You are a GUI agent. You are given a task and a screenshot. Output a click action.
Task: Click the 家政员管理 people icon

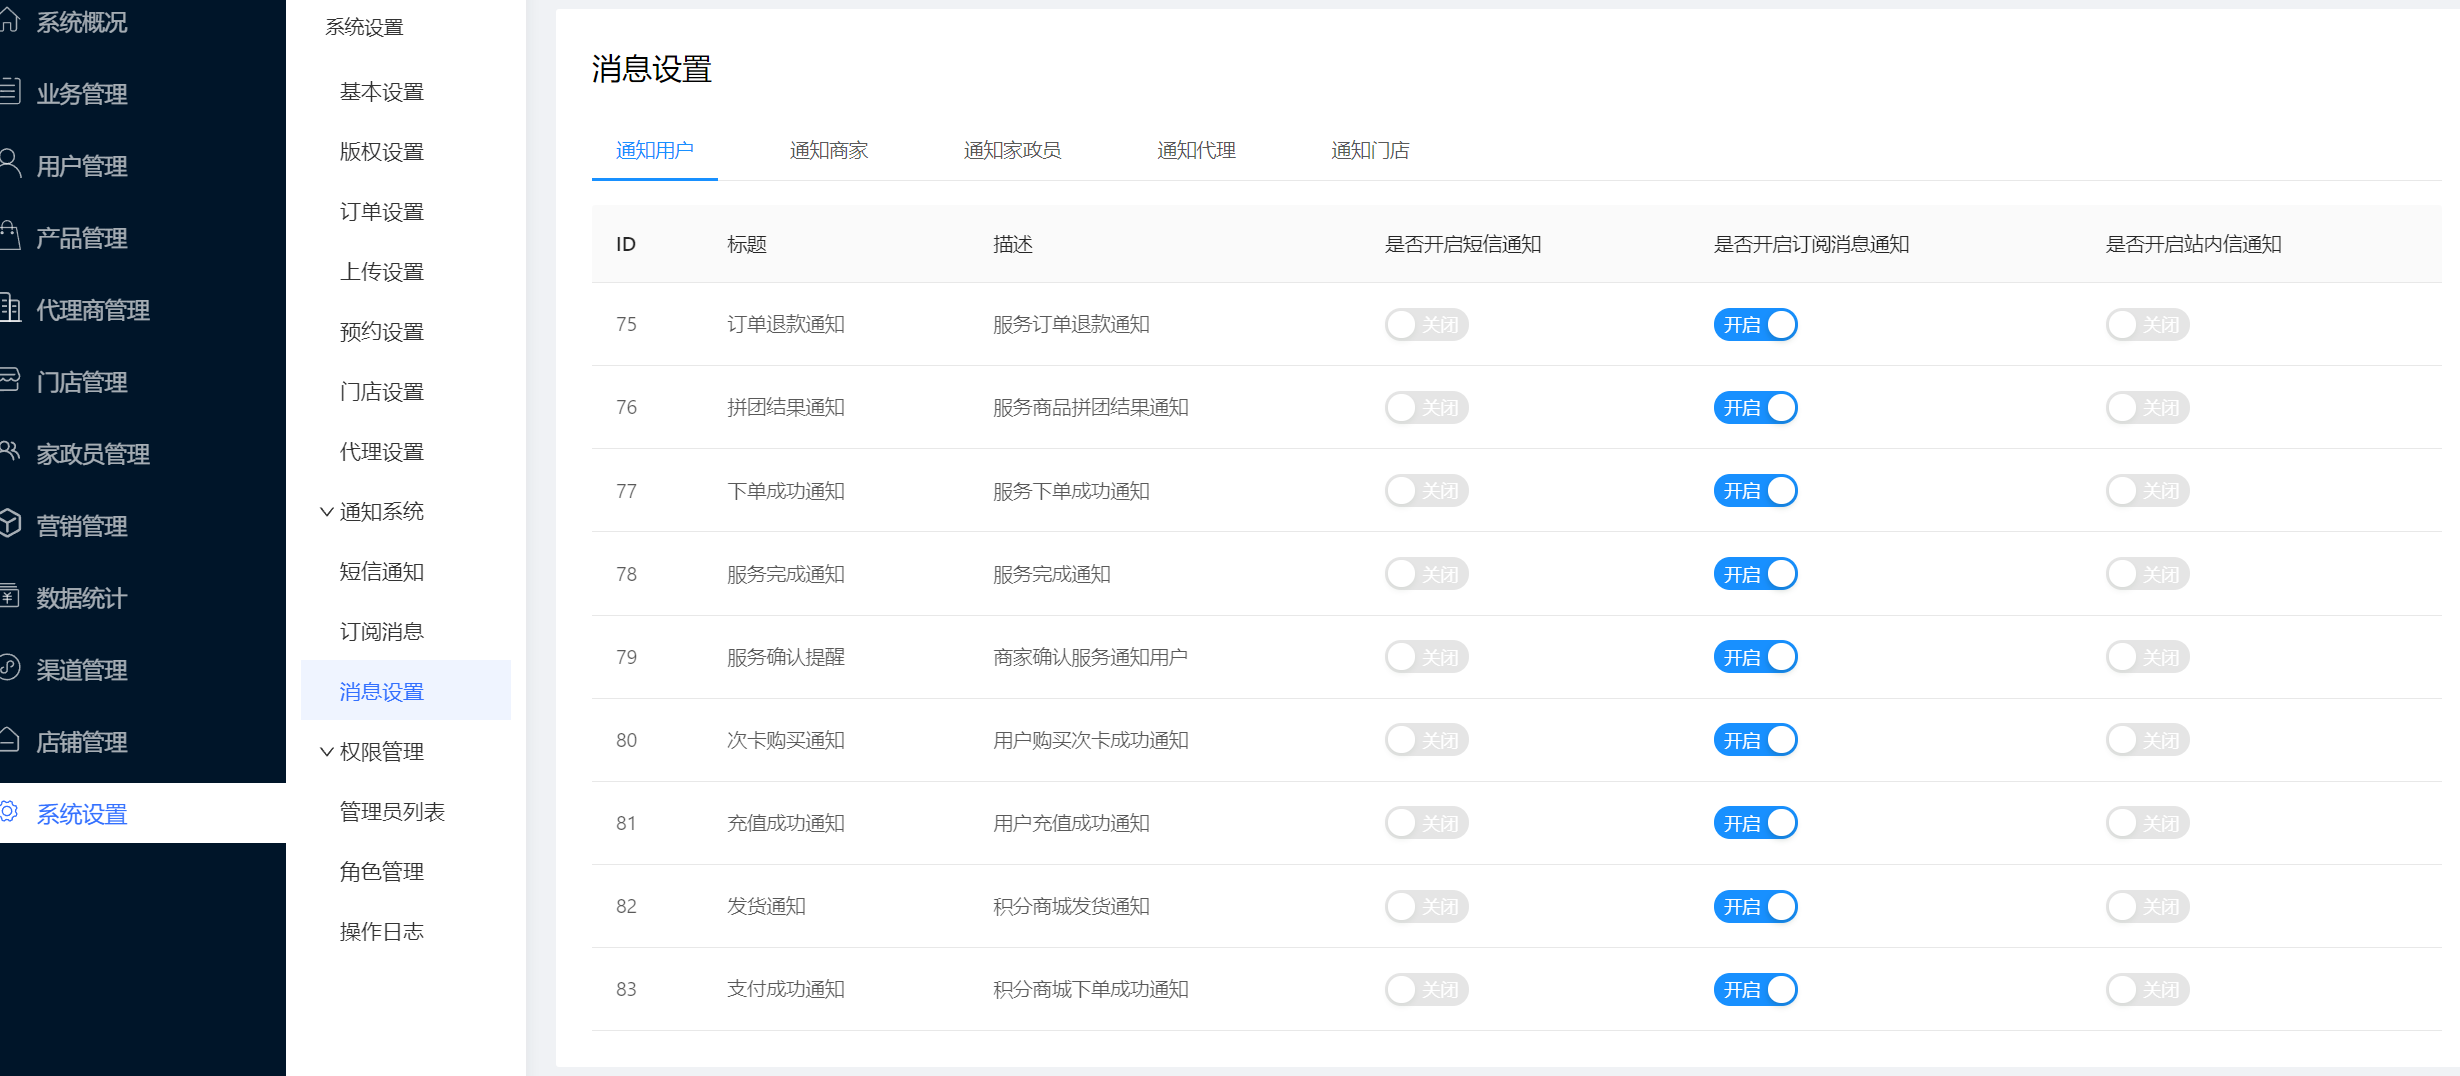coord(10,452)
